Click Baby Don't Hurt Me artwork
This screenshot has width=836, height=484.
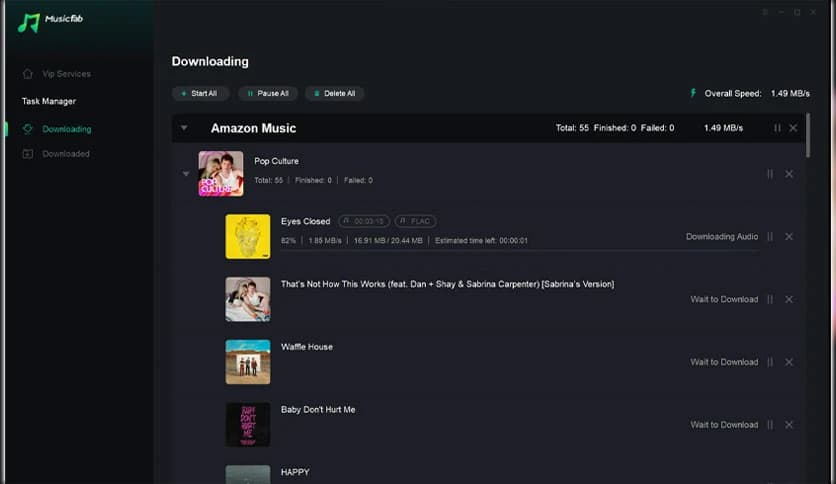pyautogui.click(x=247, y=425)
